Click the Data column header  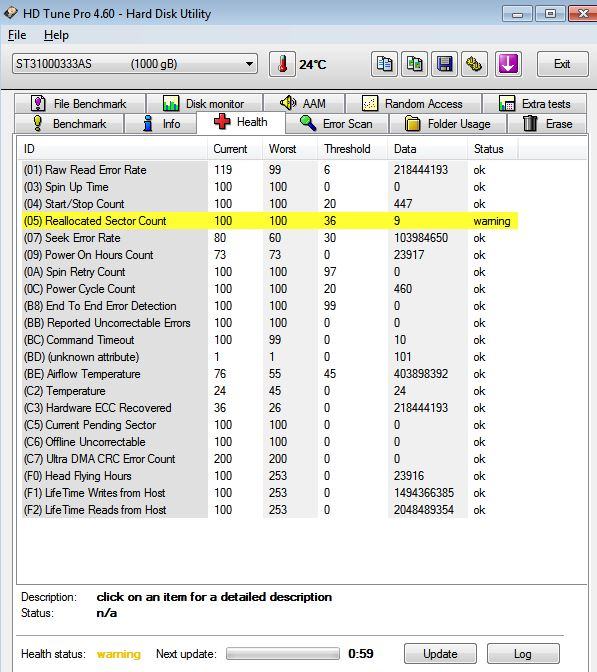pos(427,149)
